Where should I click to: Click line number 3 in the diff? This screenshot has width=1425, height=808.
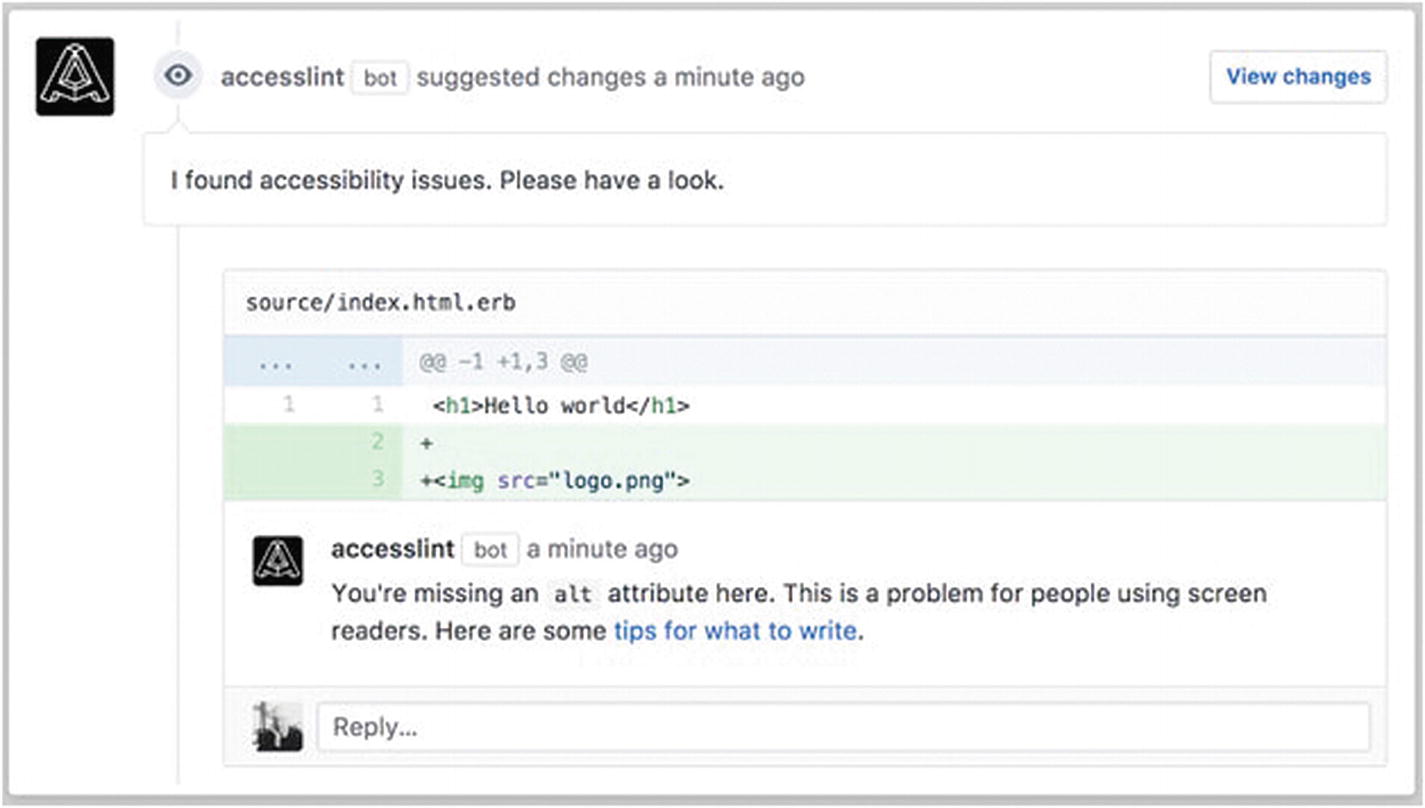coord(378,480)
